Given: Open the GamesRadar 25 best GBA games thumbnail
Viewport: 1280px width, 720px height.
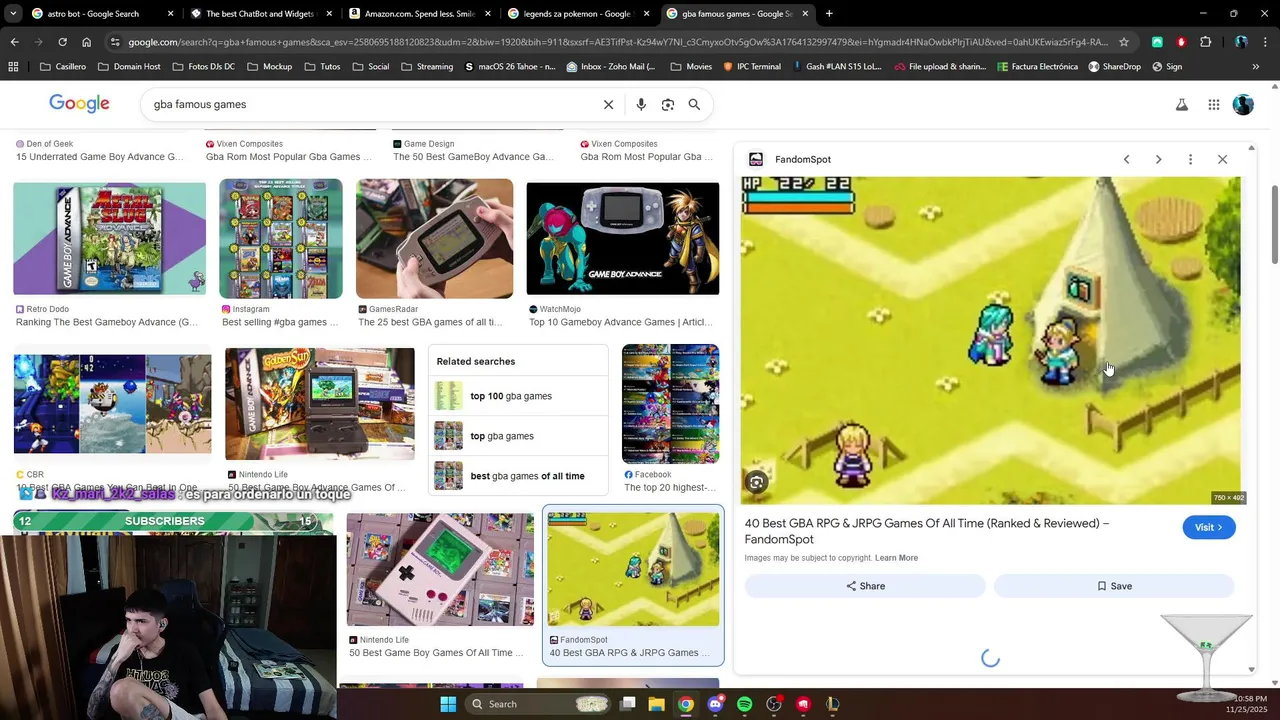Looking at the screenshot, I should point(434,238).
